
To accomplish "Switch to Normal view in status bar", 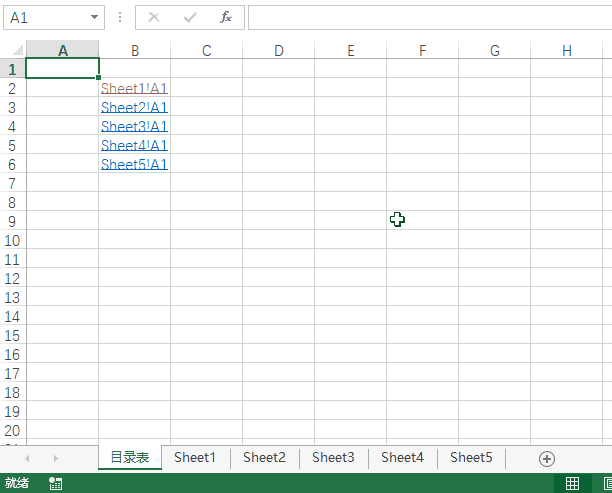I will (x=572, y=483).
